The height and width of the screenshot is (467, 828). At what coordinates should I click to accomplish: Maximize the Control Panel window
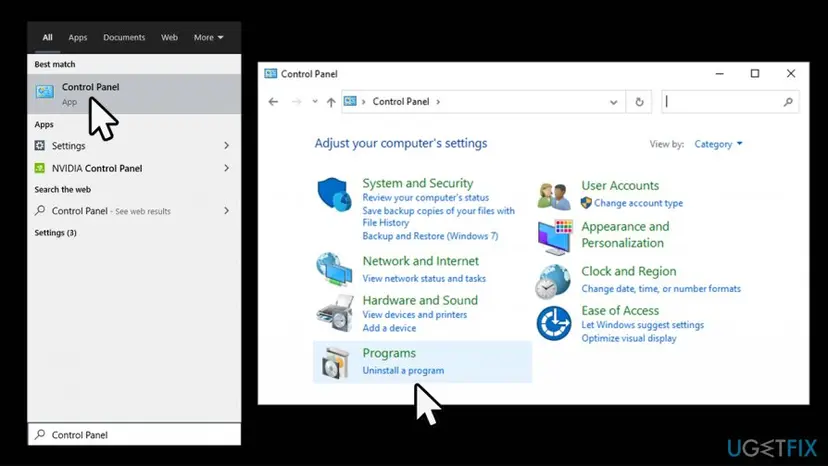click(755, 73)
